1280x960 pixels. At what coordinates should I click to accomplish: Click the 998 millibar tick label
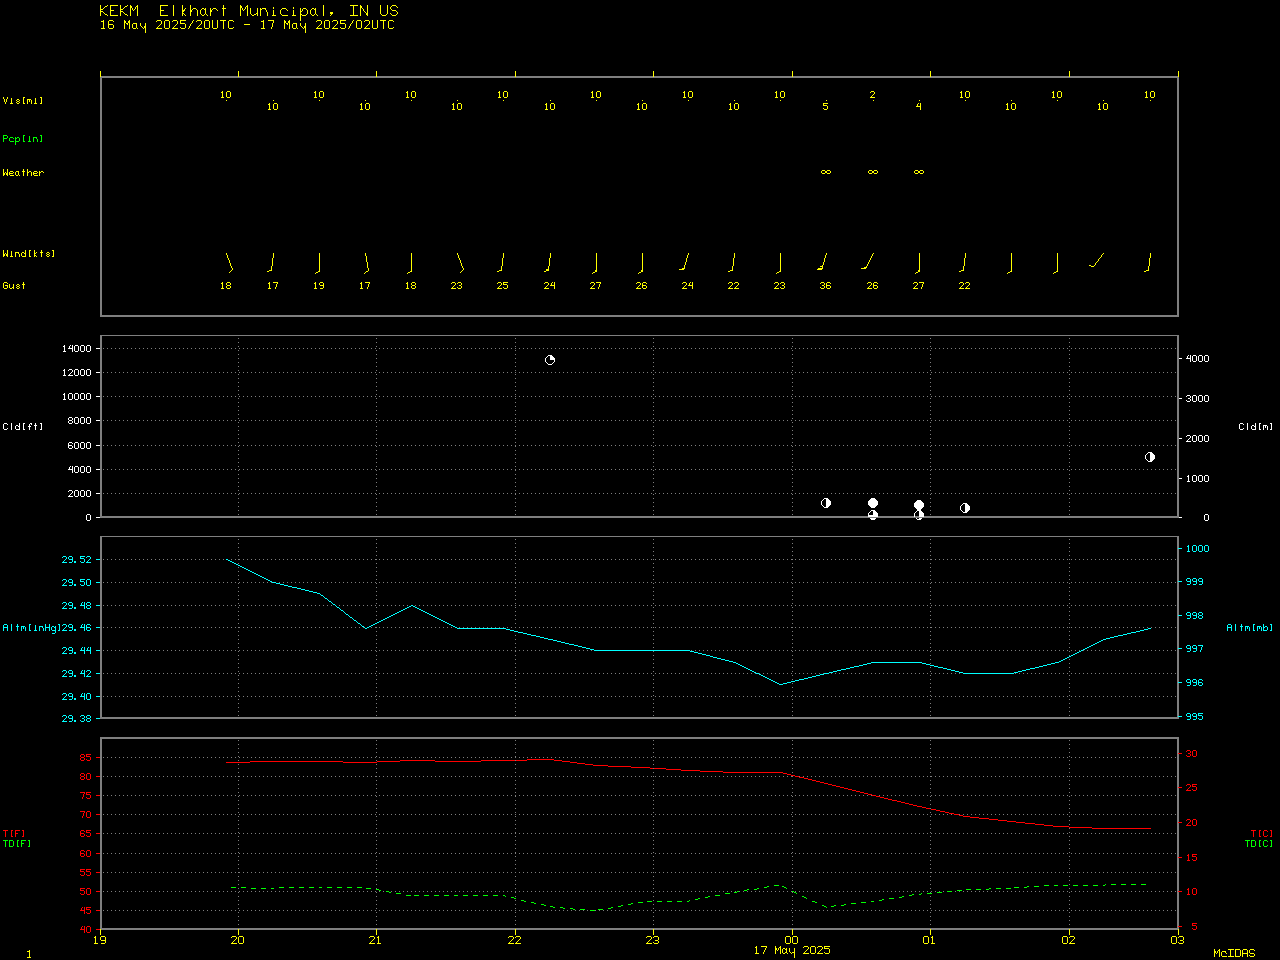click(x=1195, y=616)
